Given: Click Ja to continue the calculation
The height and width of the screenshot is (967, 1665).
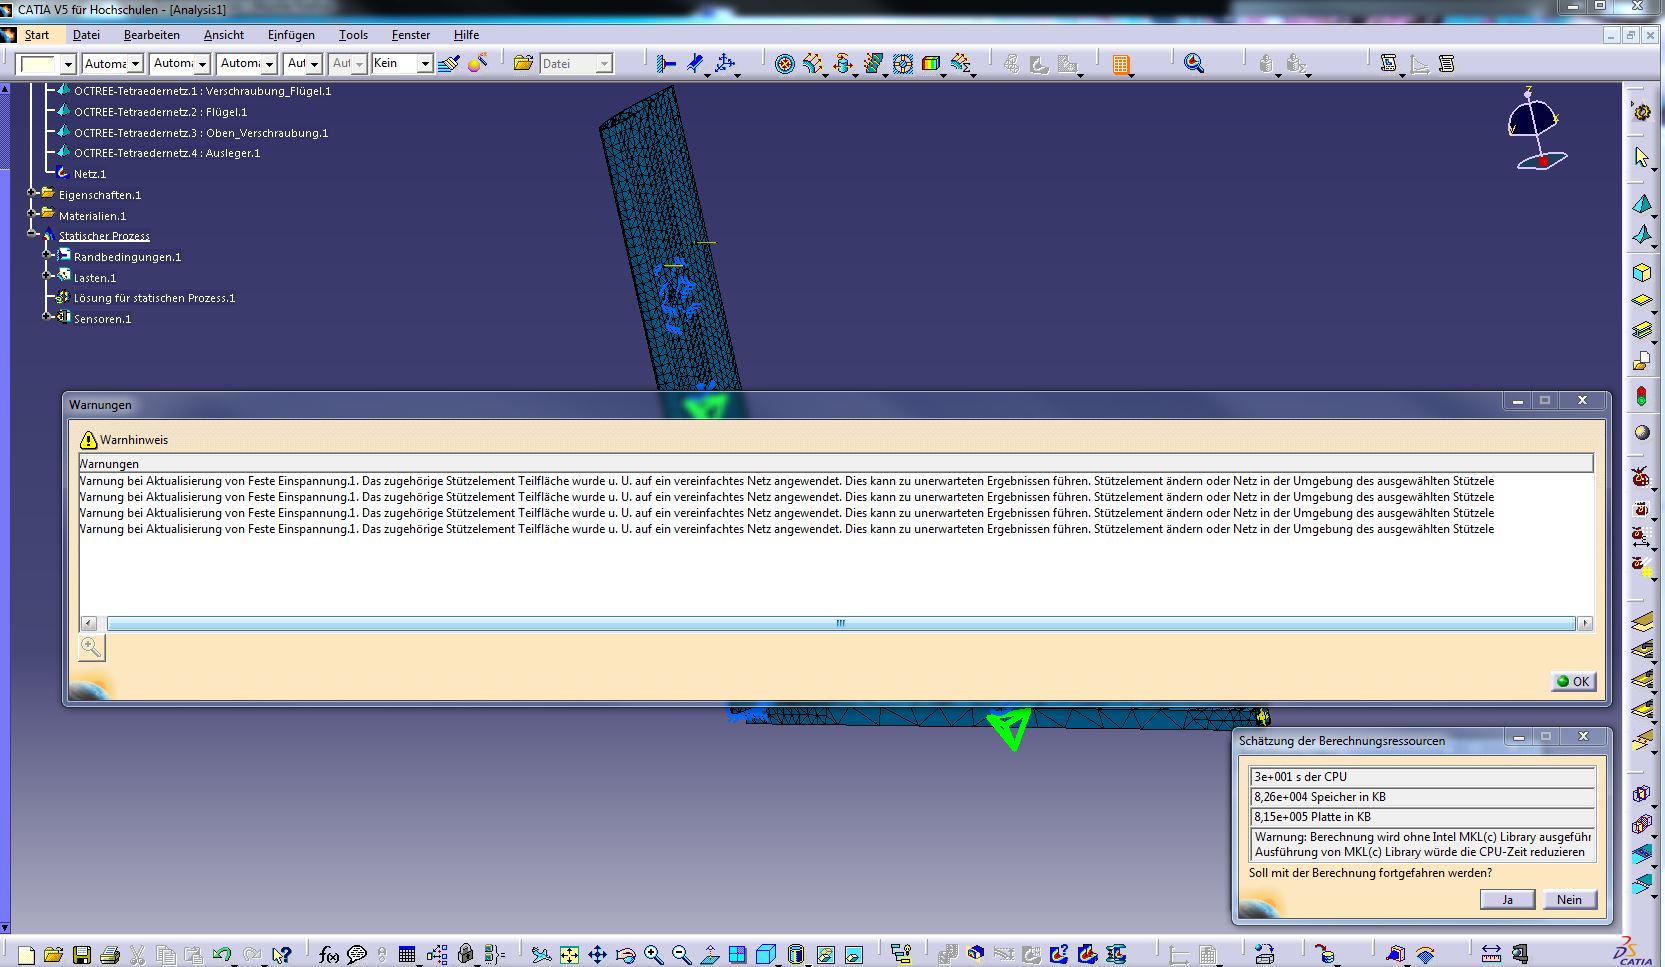Looking at the screenshot, I should point(1507,899).
